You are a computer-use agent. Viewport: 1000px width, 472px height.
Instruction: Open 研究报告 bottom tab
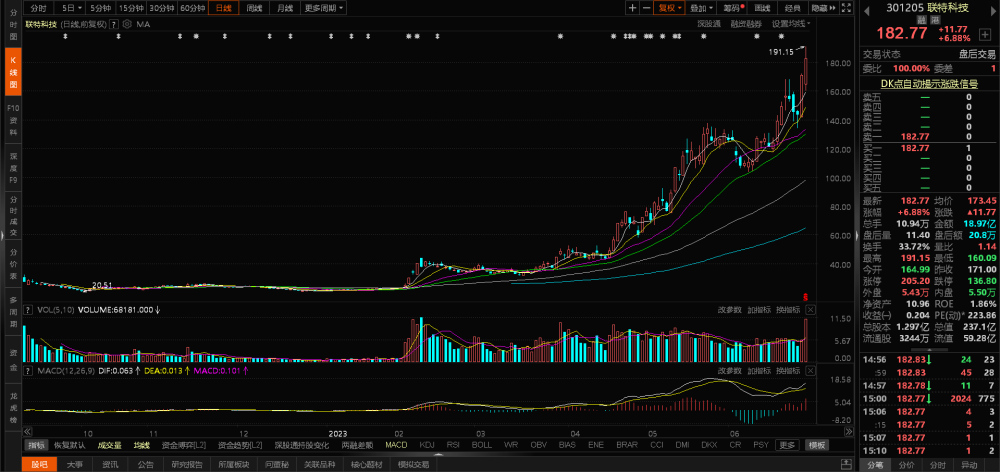pyautogui.click(x=188, y=464)
